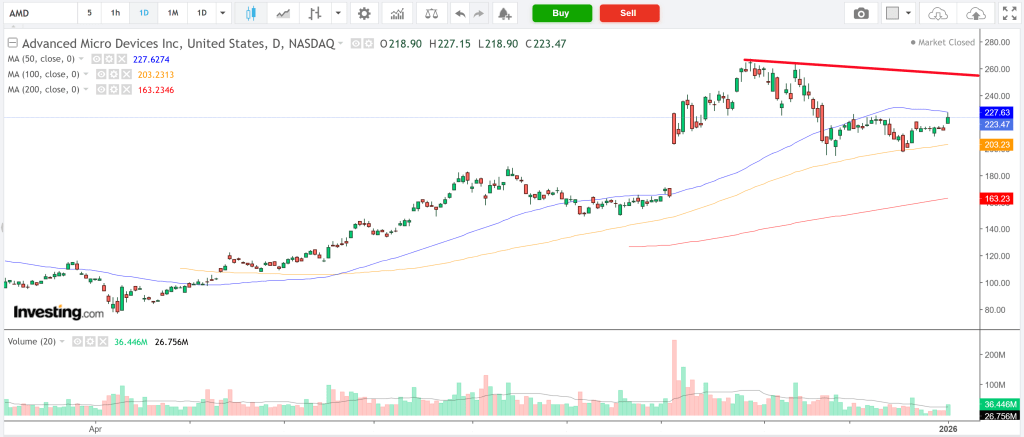Toggle the Volume (20) indicator visibility
The width and height of the screenshot is (1024, 437).
[77, 341]
